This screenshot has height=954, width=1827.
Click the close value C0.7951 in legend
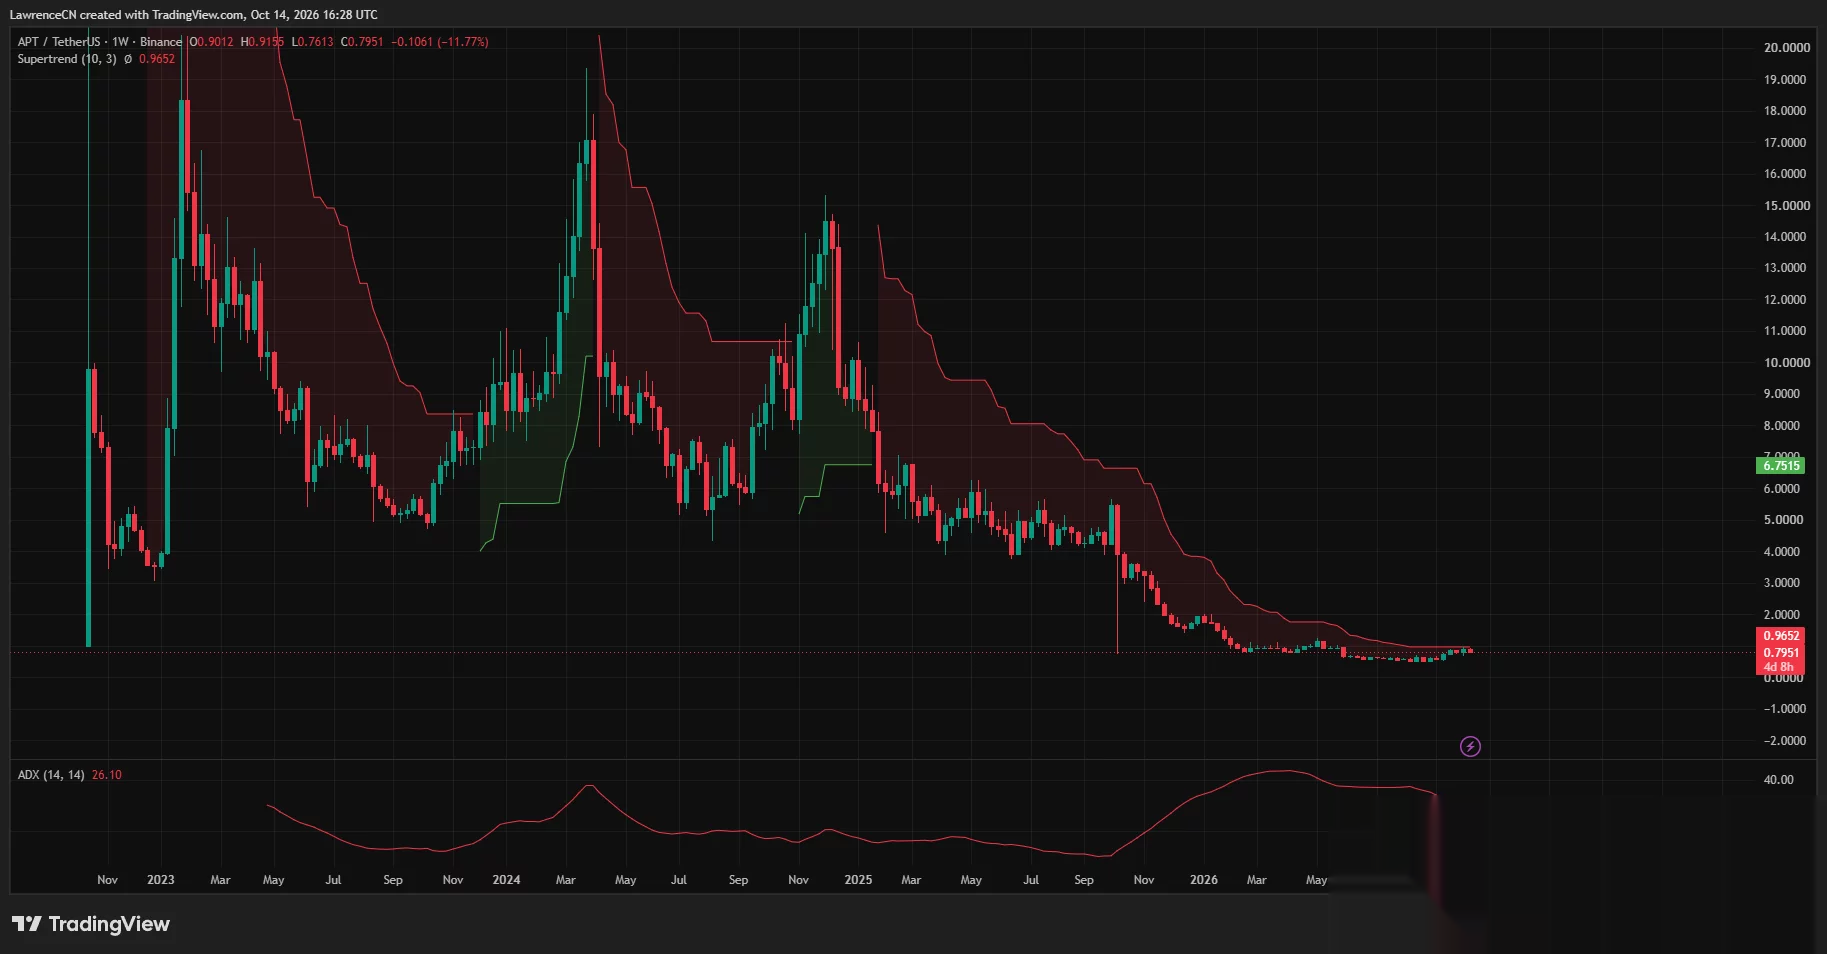362,42
